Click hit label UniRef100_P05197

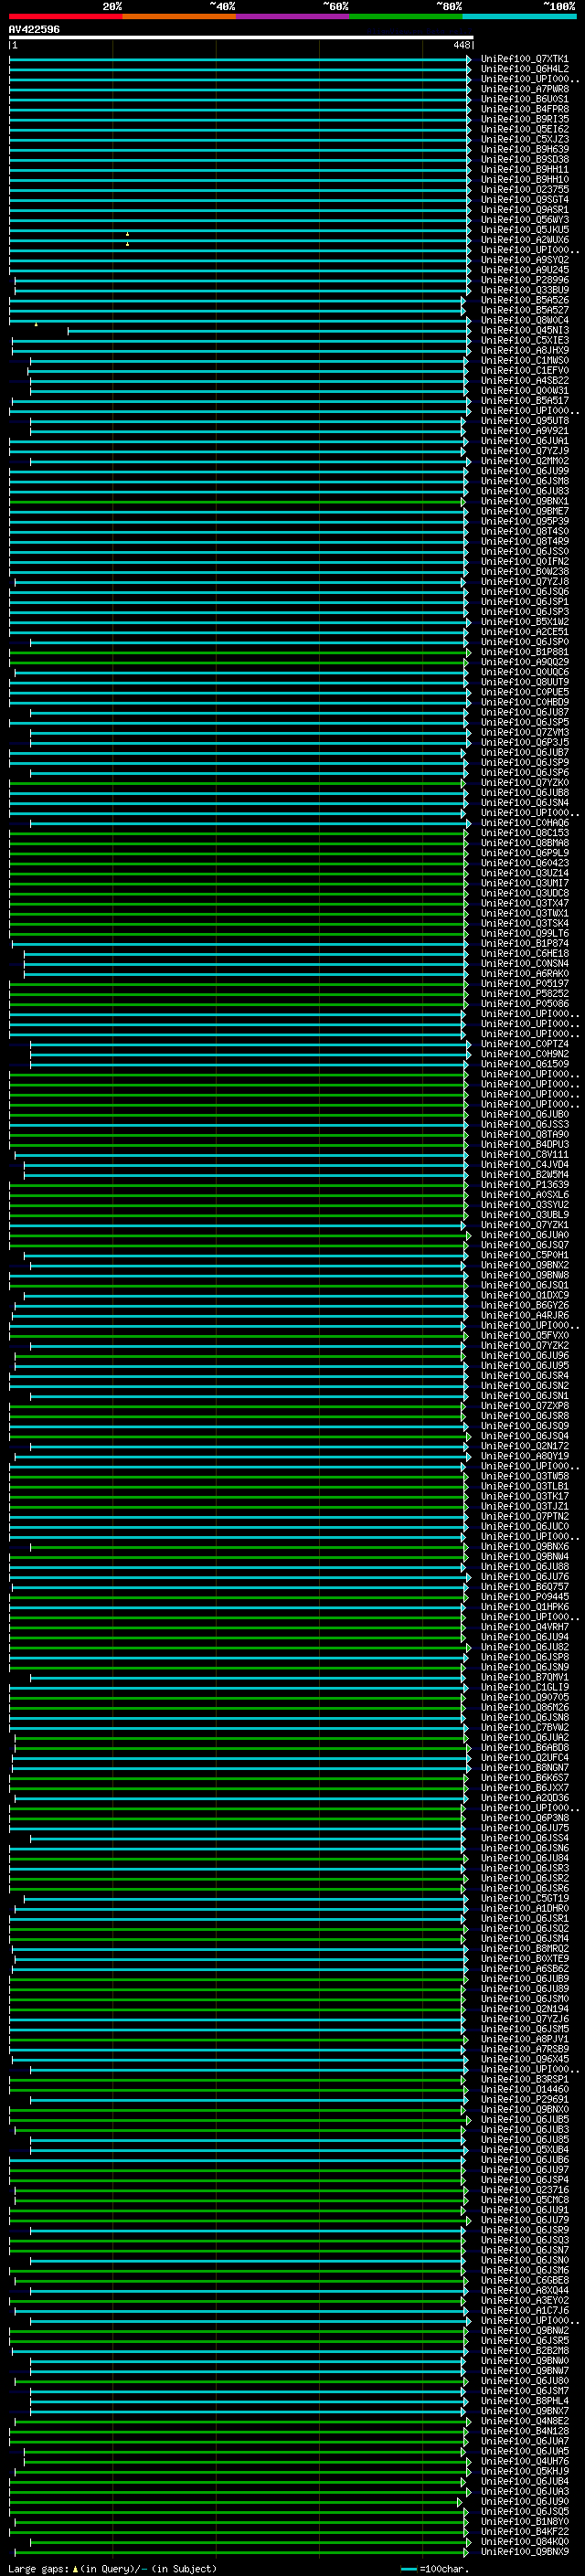[x=524, y=983]
